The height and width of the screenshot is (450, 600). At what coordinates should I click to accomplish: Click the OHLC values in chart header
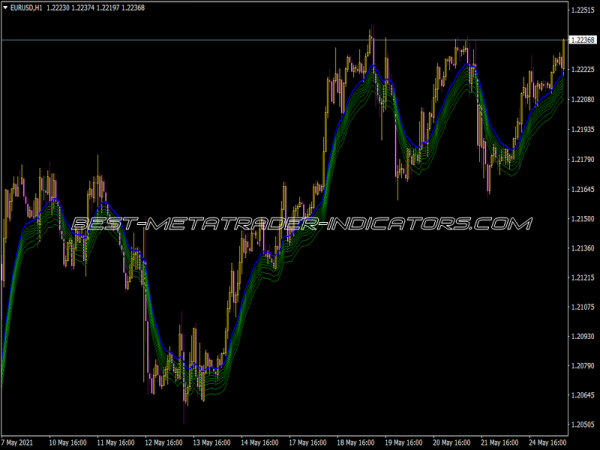coord(97,8)
